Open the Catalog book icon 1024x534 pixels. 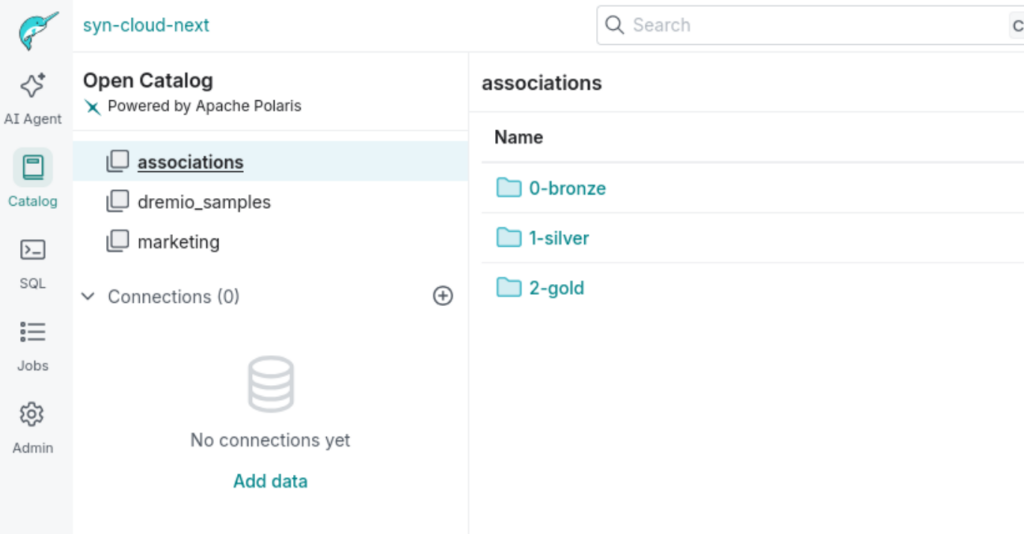pos(33,168)
